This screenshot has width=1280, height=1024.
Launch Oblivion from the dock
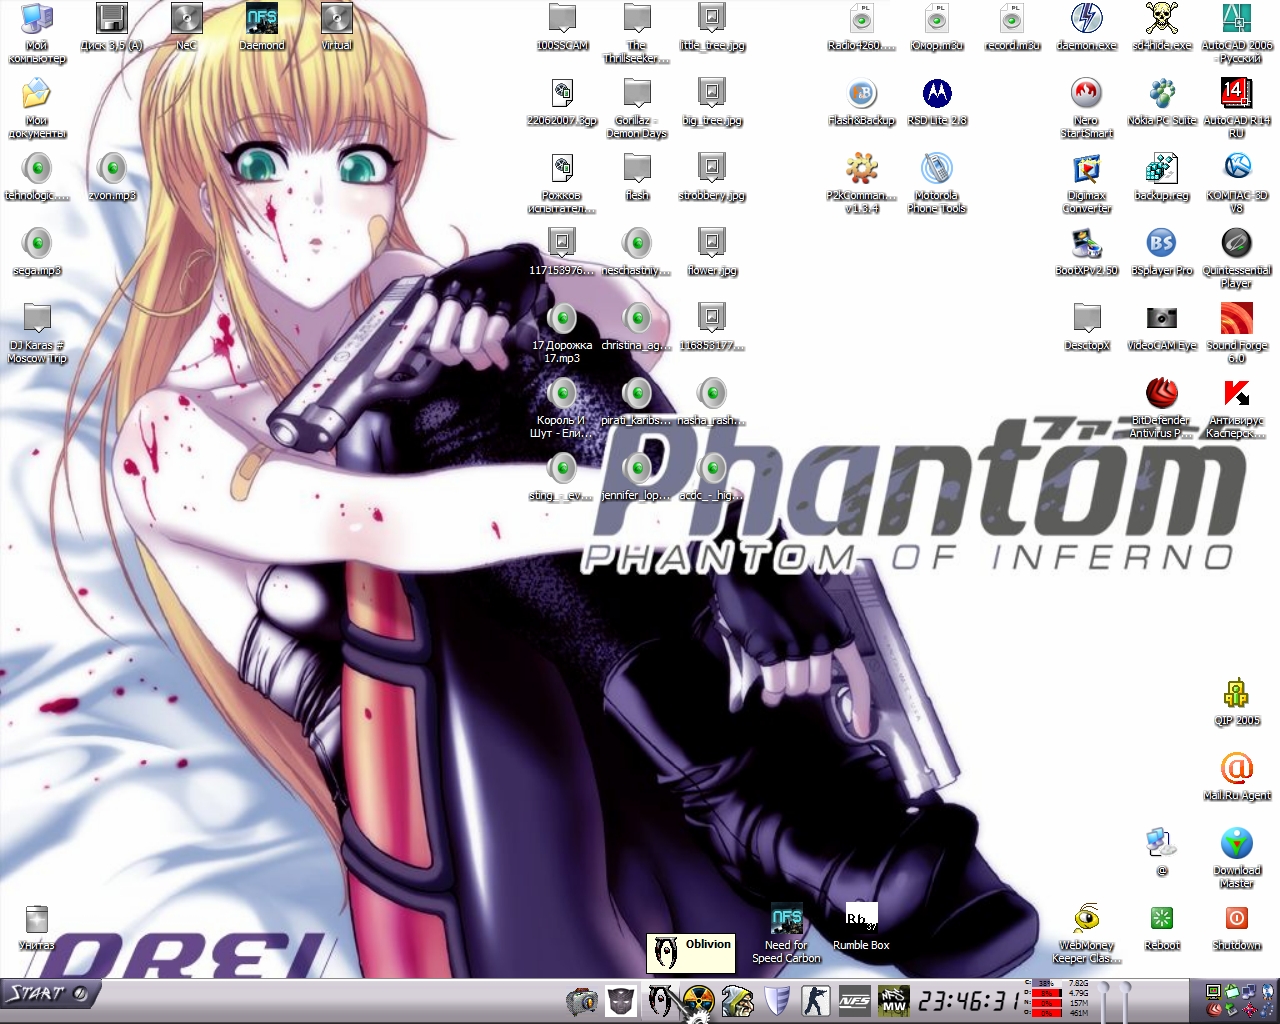(x=660, y=1000)
